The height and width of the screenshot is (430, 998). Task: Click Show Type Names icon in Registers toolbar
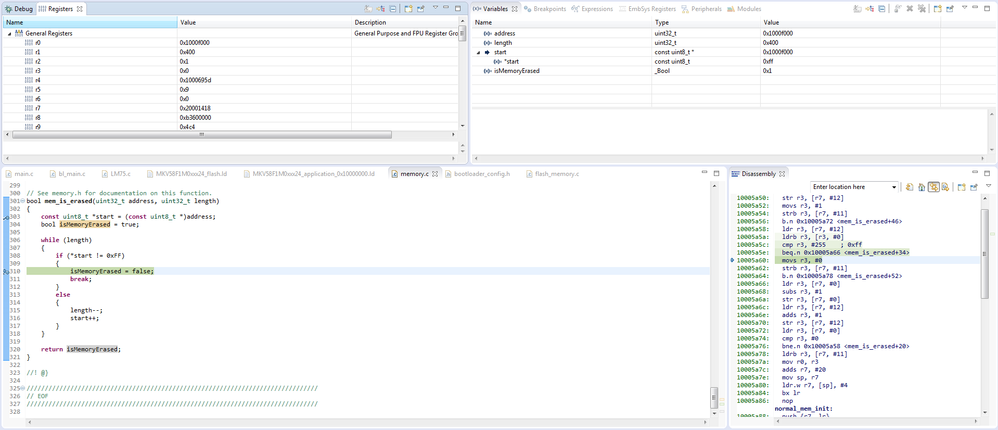click(x=369, y=9)
